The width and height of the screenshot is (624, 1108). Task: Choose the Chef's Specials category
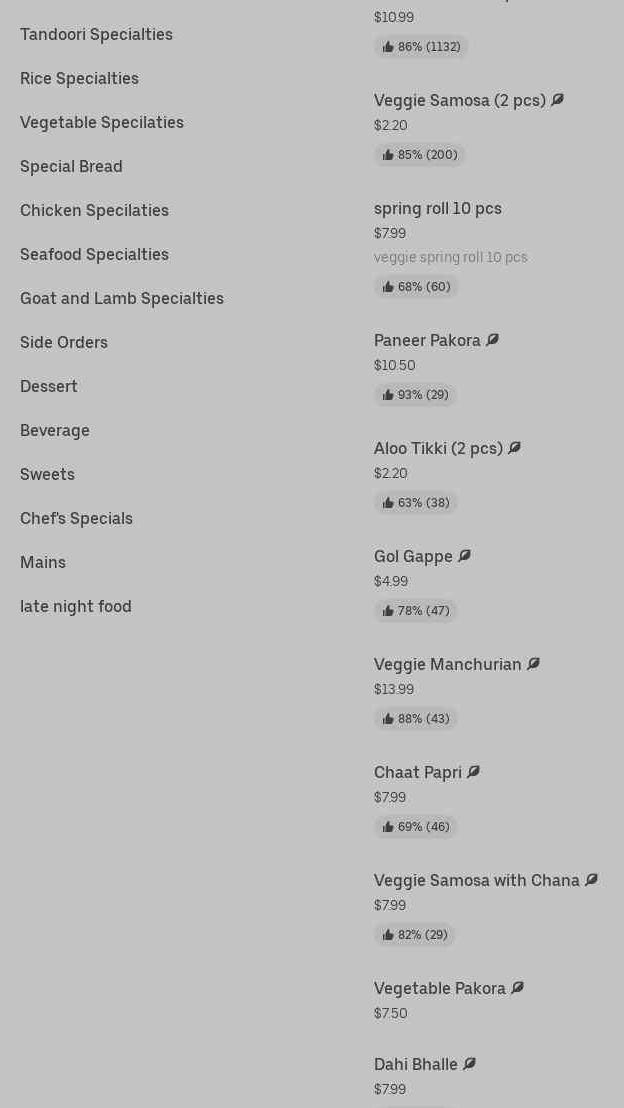coord(76,518)
